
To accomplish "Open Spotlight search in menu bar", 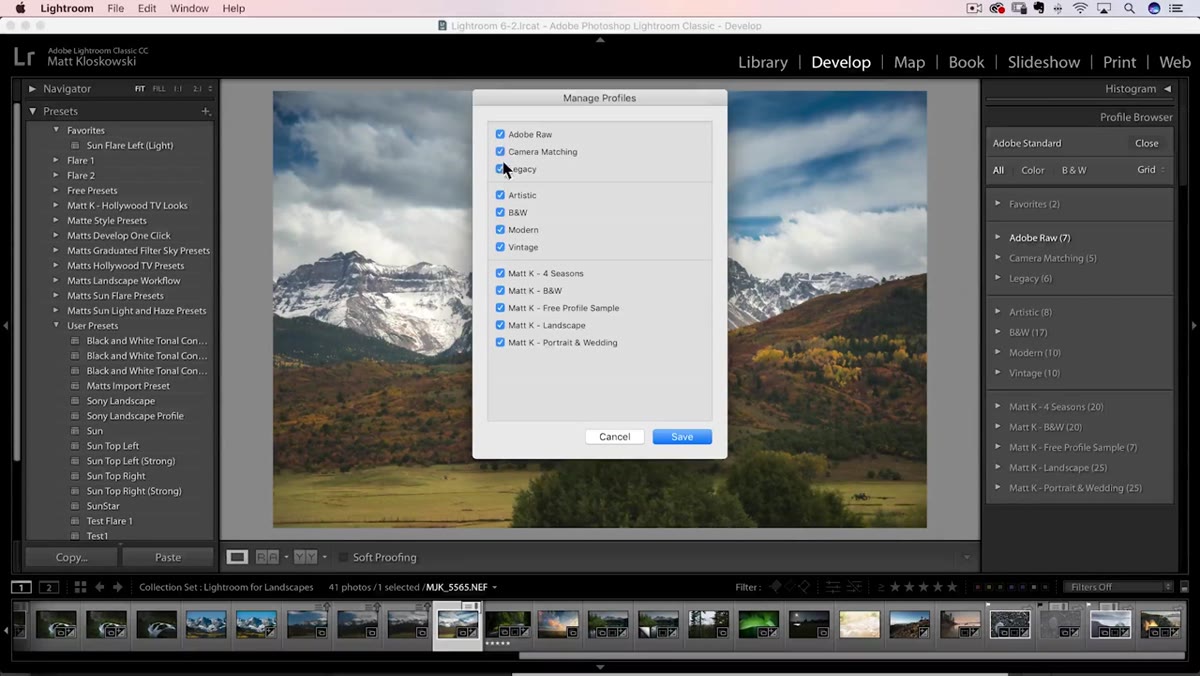I will click(1129, 8).
